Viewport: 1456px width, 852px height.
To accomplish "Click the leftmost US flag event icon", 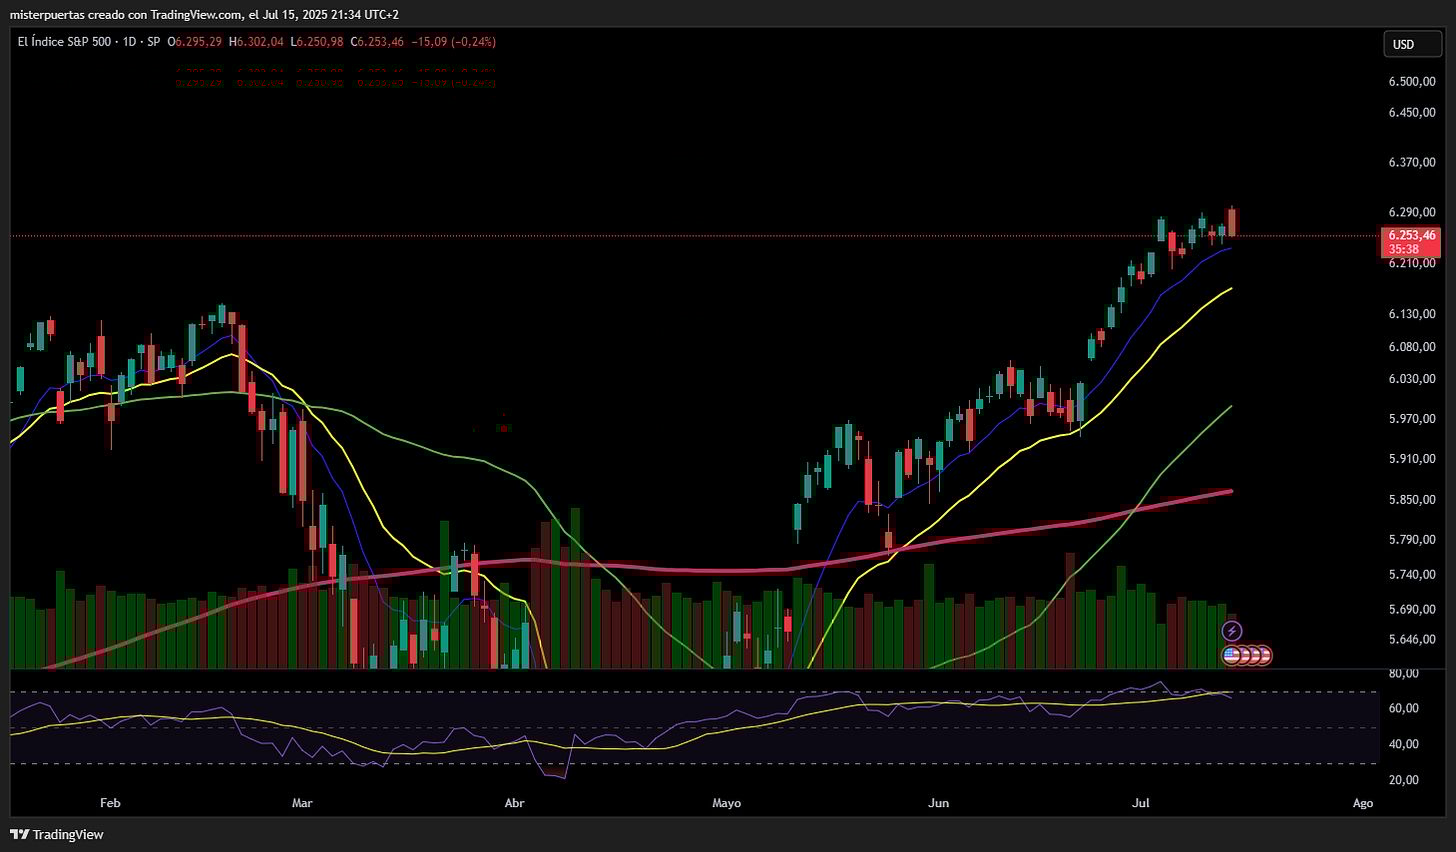I will [x=1232, y=656].
